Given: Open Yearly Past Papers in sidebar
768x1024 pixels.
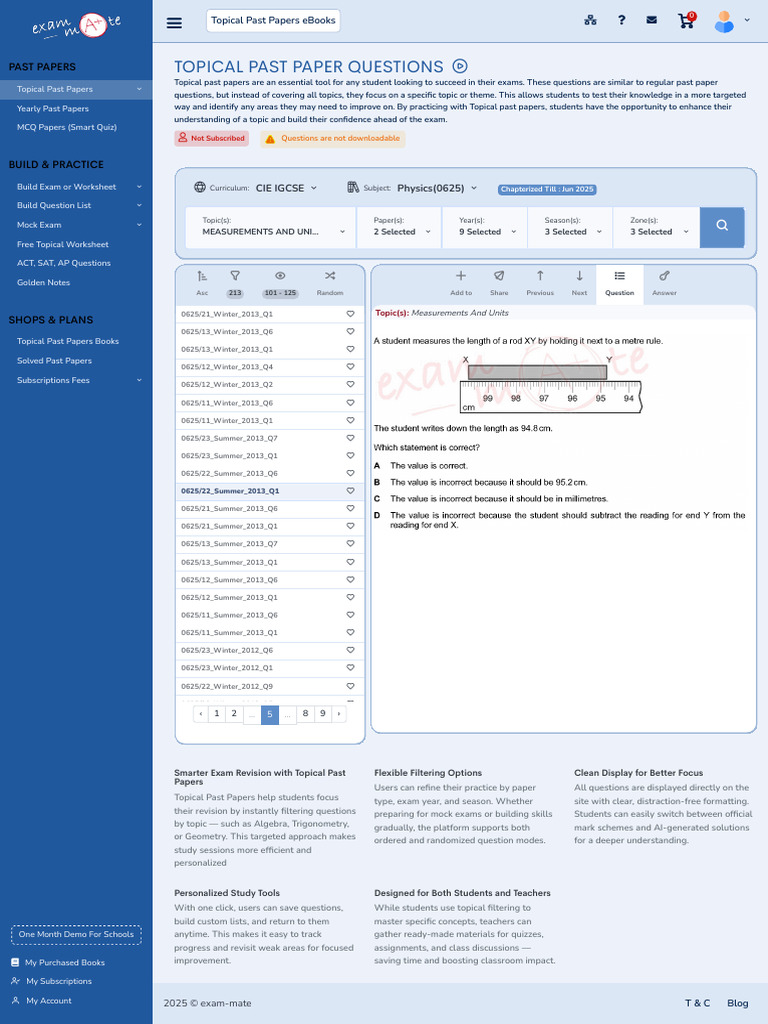Looking at the screenshot, I should [x=53, y=108].
